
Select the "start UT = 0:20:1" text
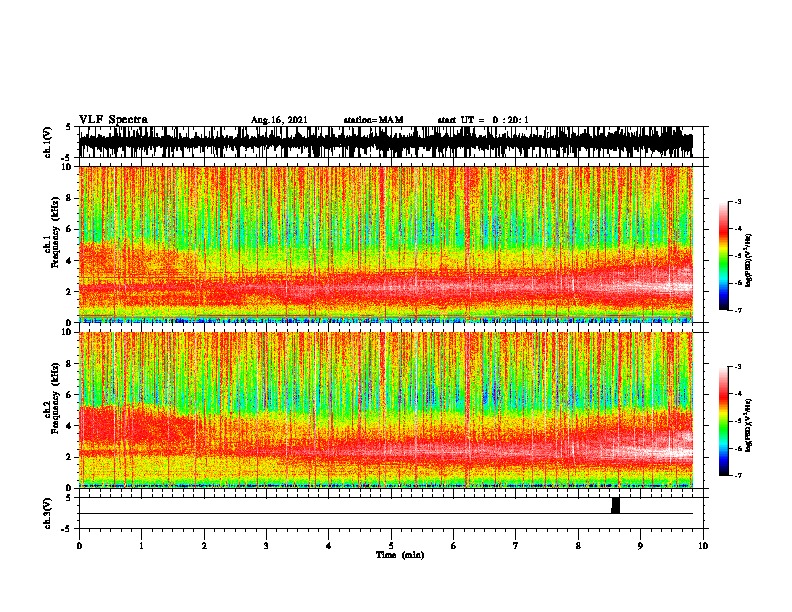point(483,120)
